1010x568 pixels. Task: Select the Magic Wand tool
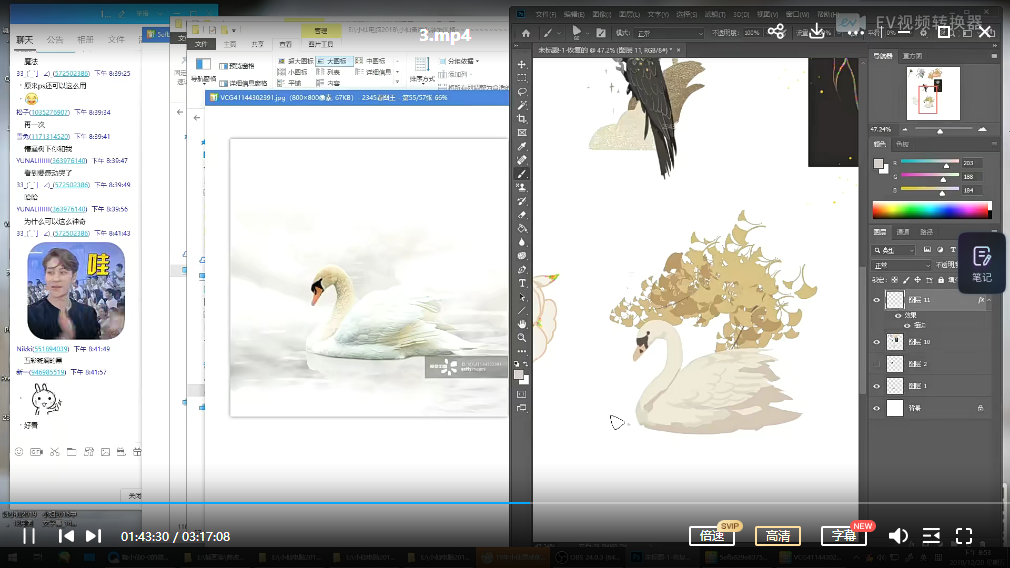pos(522,106)
